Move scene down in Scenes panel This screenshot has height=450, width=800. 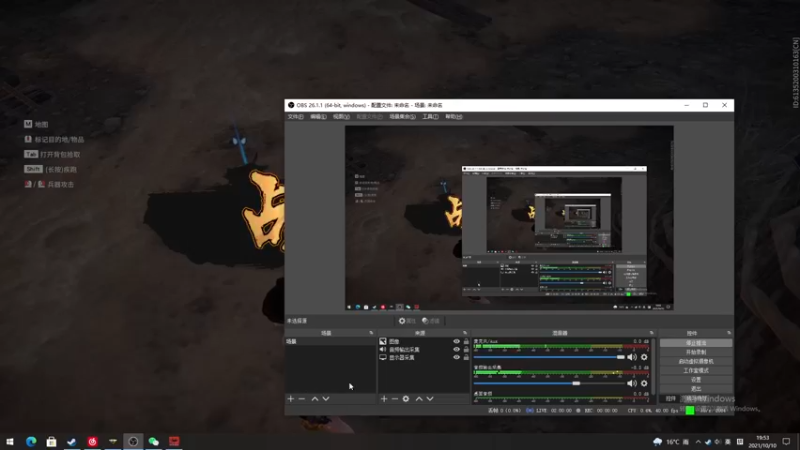coord(326,398)
